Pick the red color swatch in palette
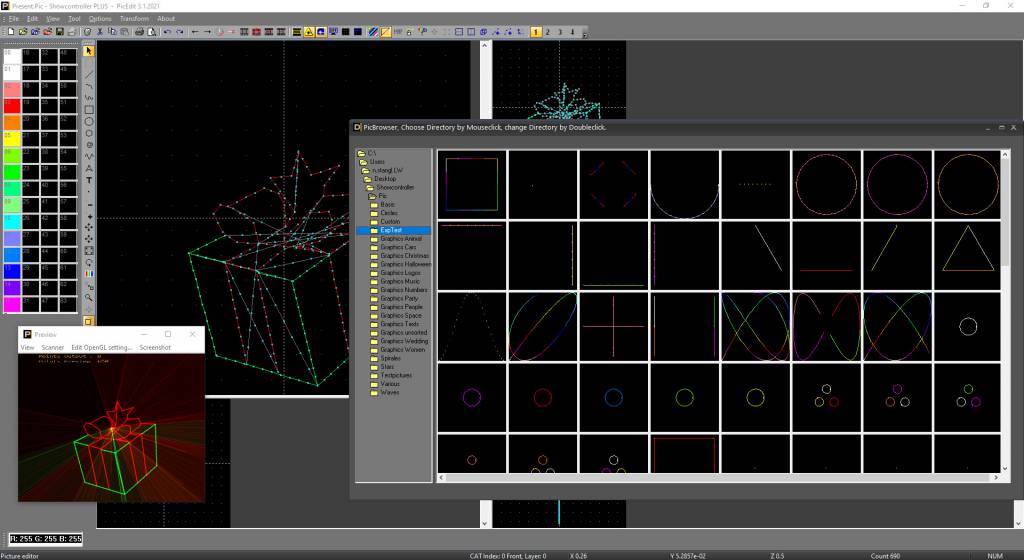Screen dimensions: 1024x560 [x=11, y=104]
